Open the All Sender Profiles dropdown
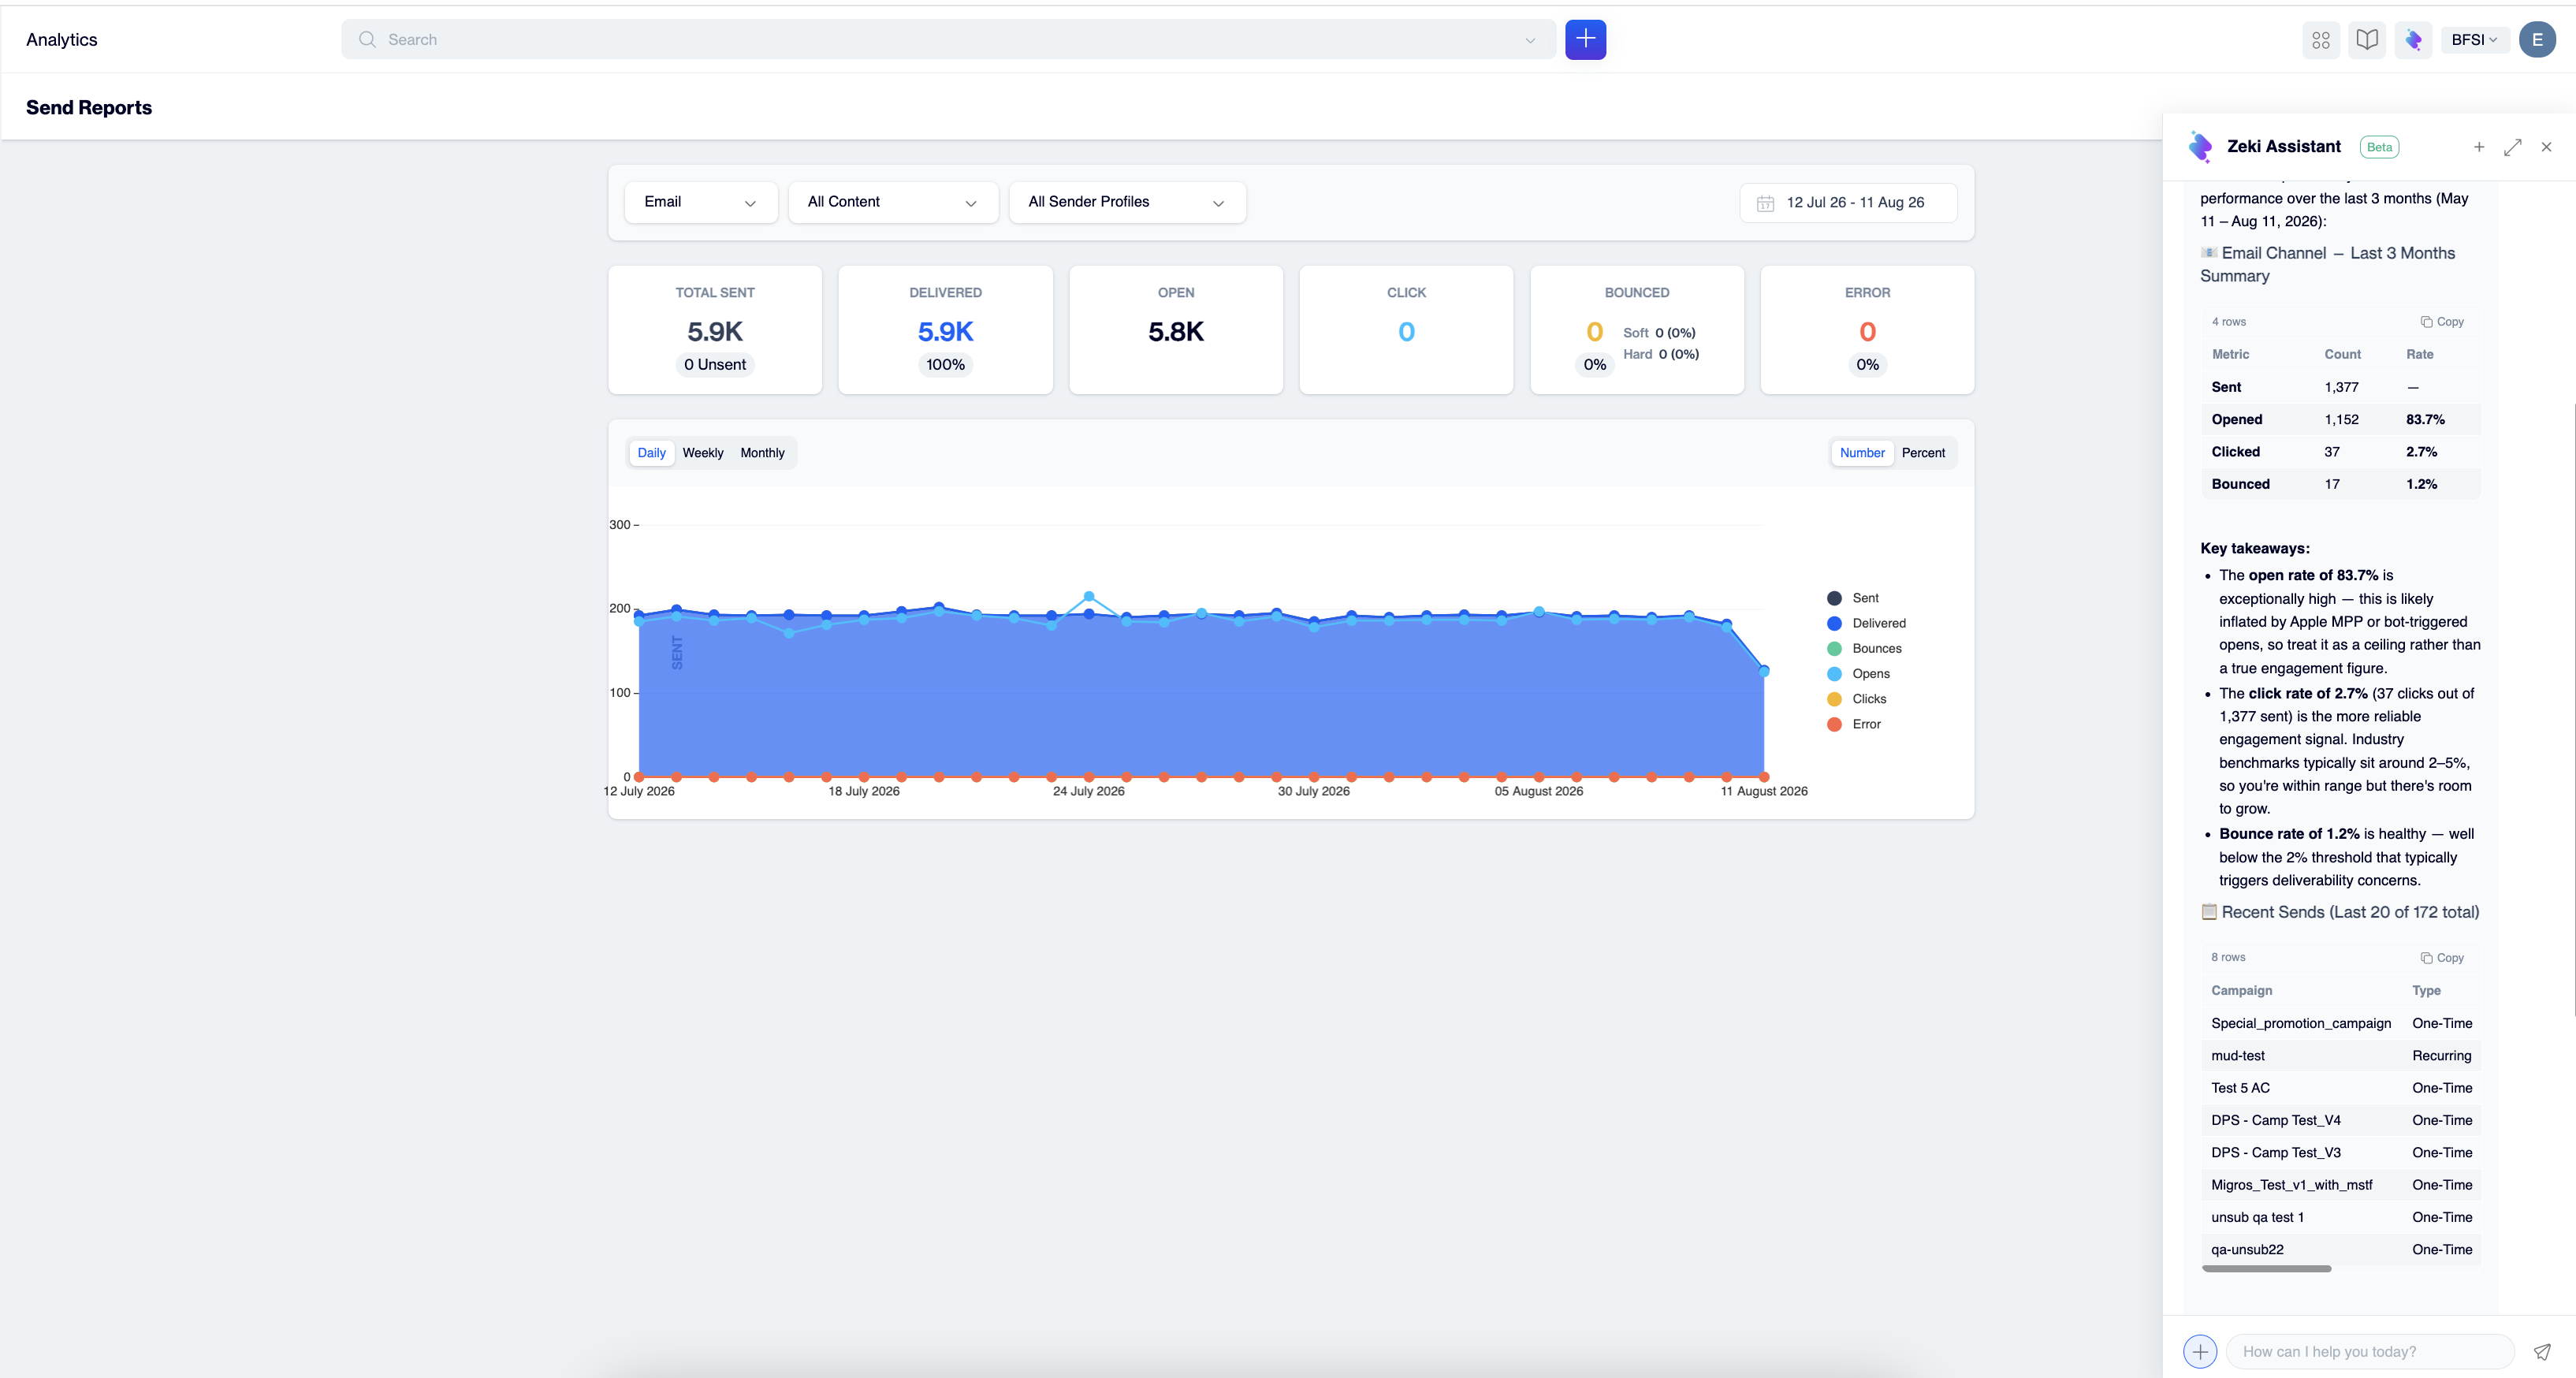The image size is (2576, 1378). tap(1126, 202)
